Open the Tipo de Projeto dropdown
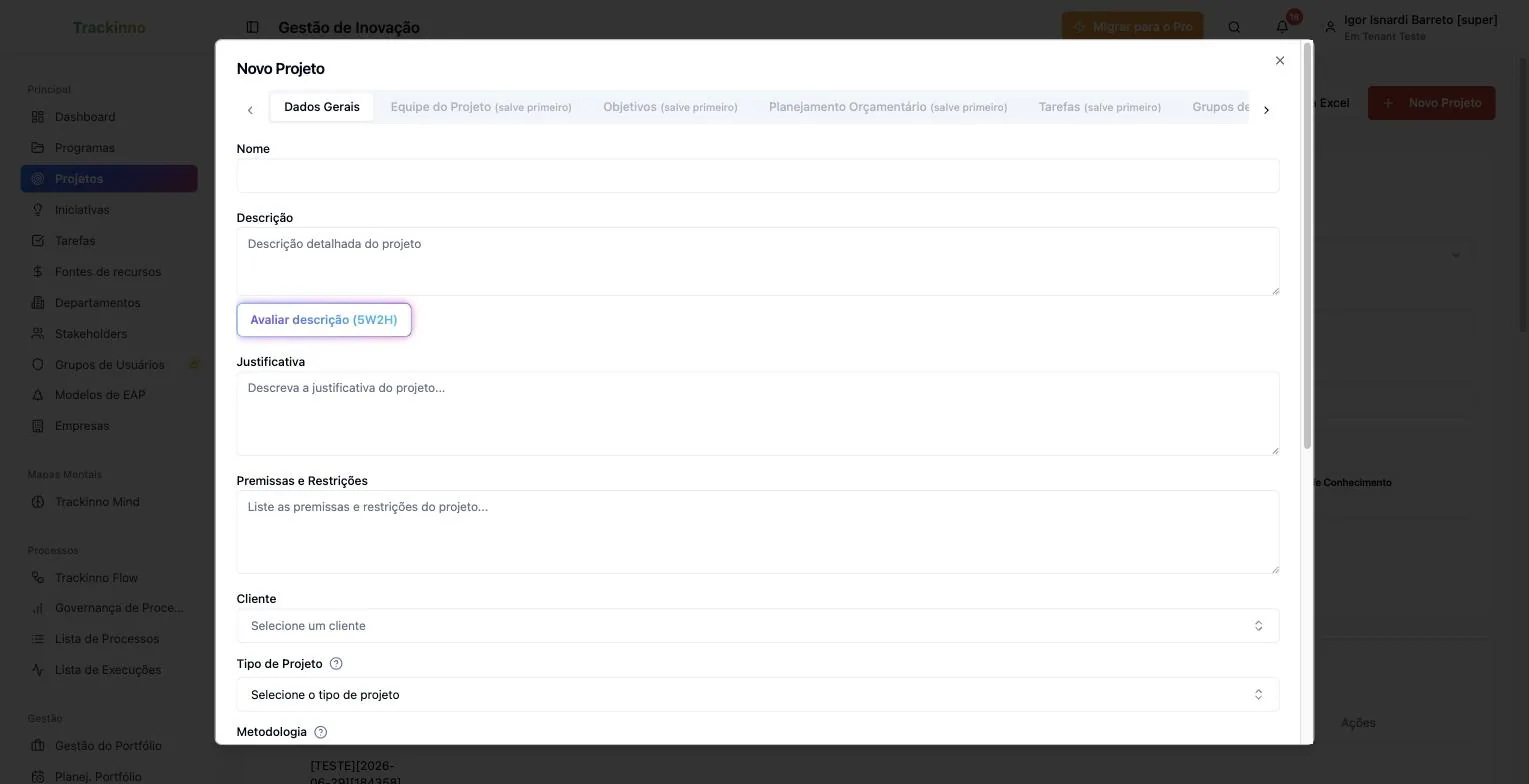1529x784 pixels. (x=758, y=695)
